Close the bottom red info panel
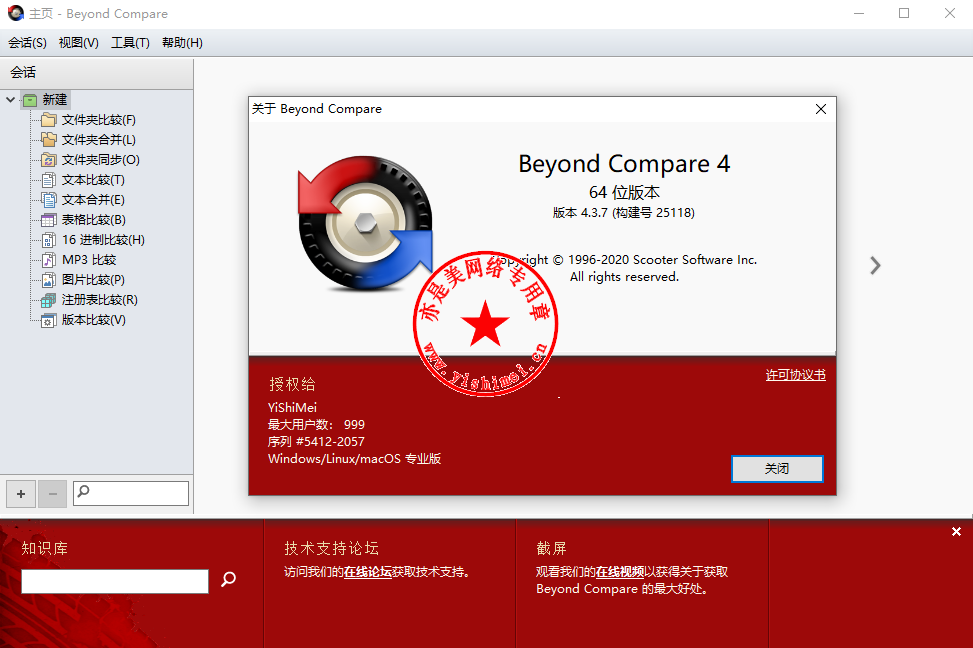Viewport: 973px width, 648px height. tap(956, 531)
